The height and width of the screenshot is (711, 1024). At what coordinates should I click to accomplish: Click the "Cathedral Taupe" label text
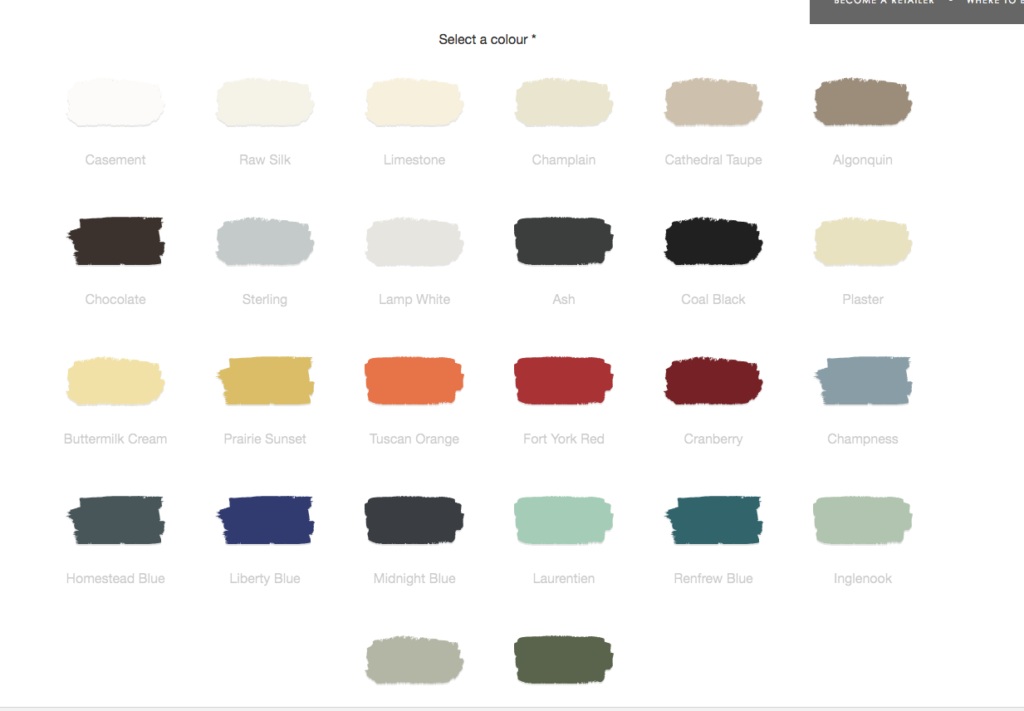(x=713, y=160)
